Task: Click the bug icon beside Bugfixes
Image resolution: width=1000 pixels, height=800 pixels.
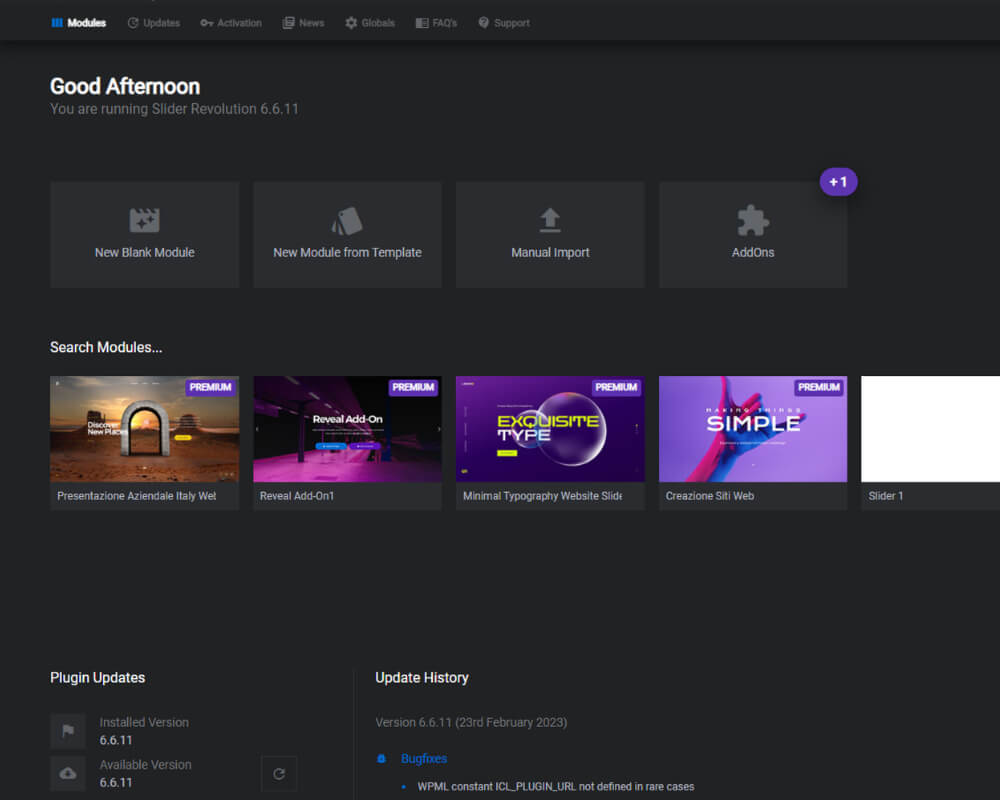Action: click(x=381, y=759)
